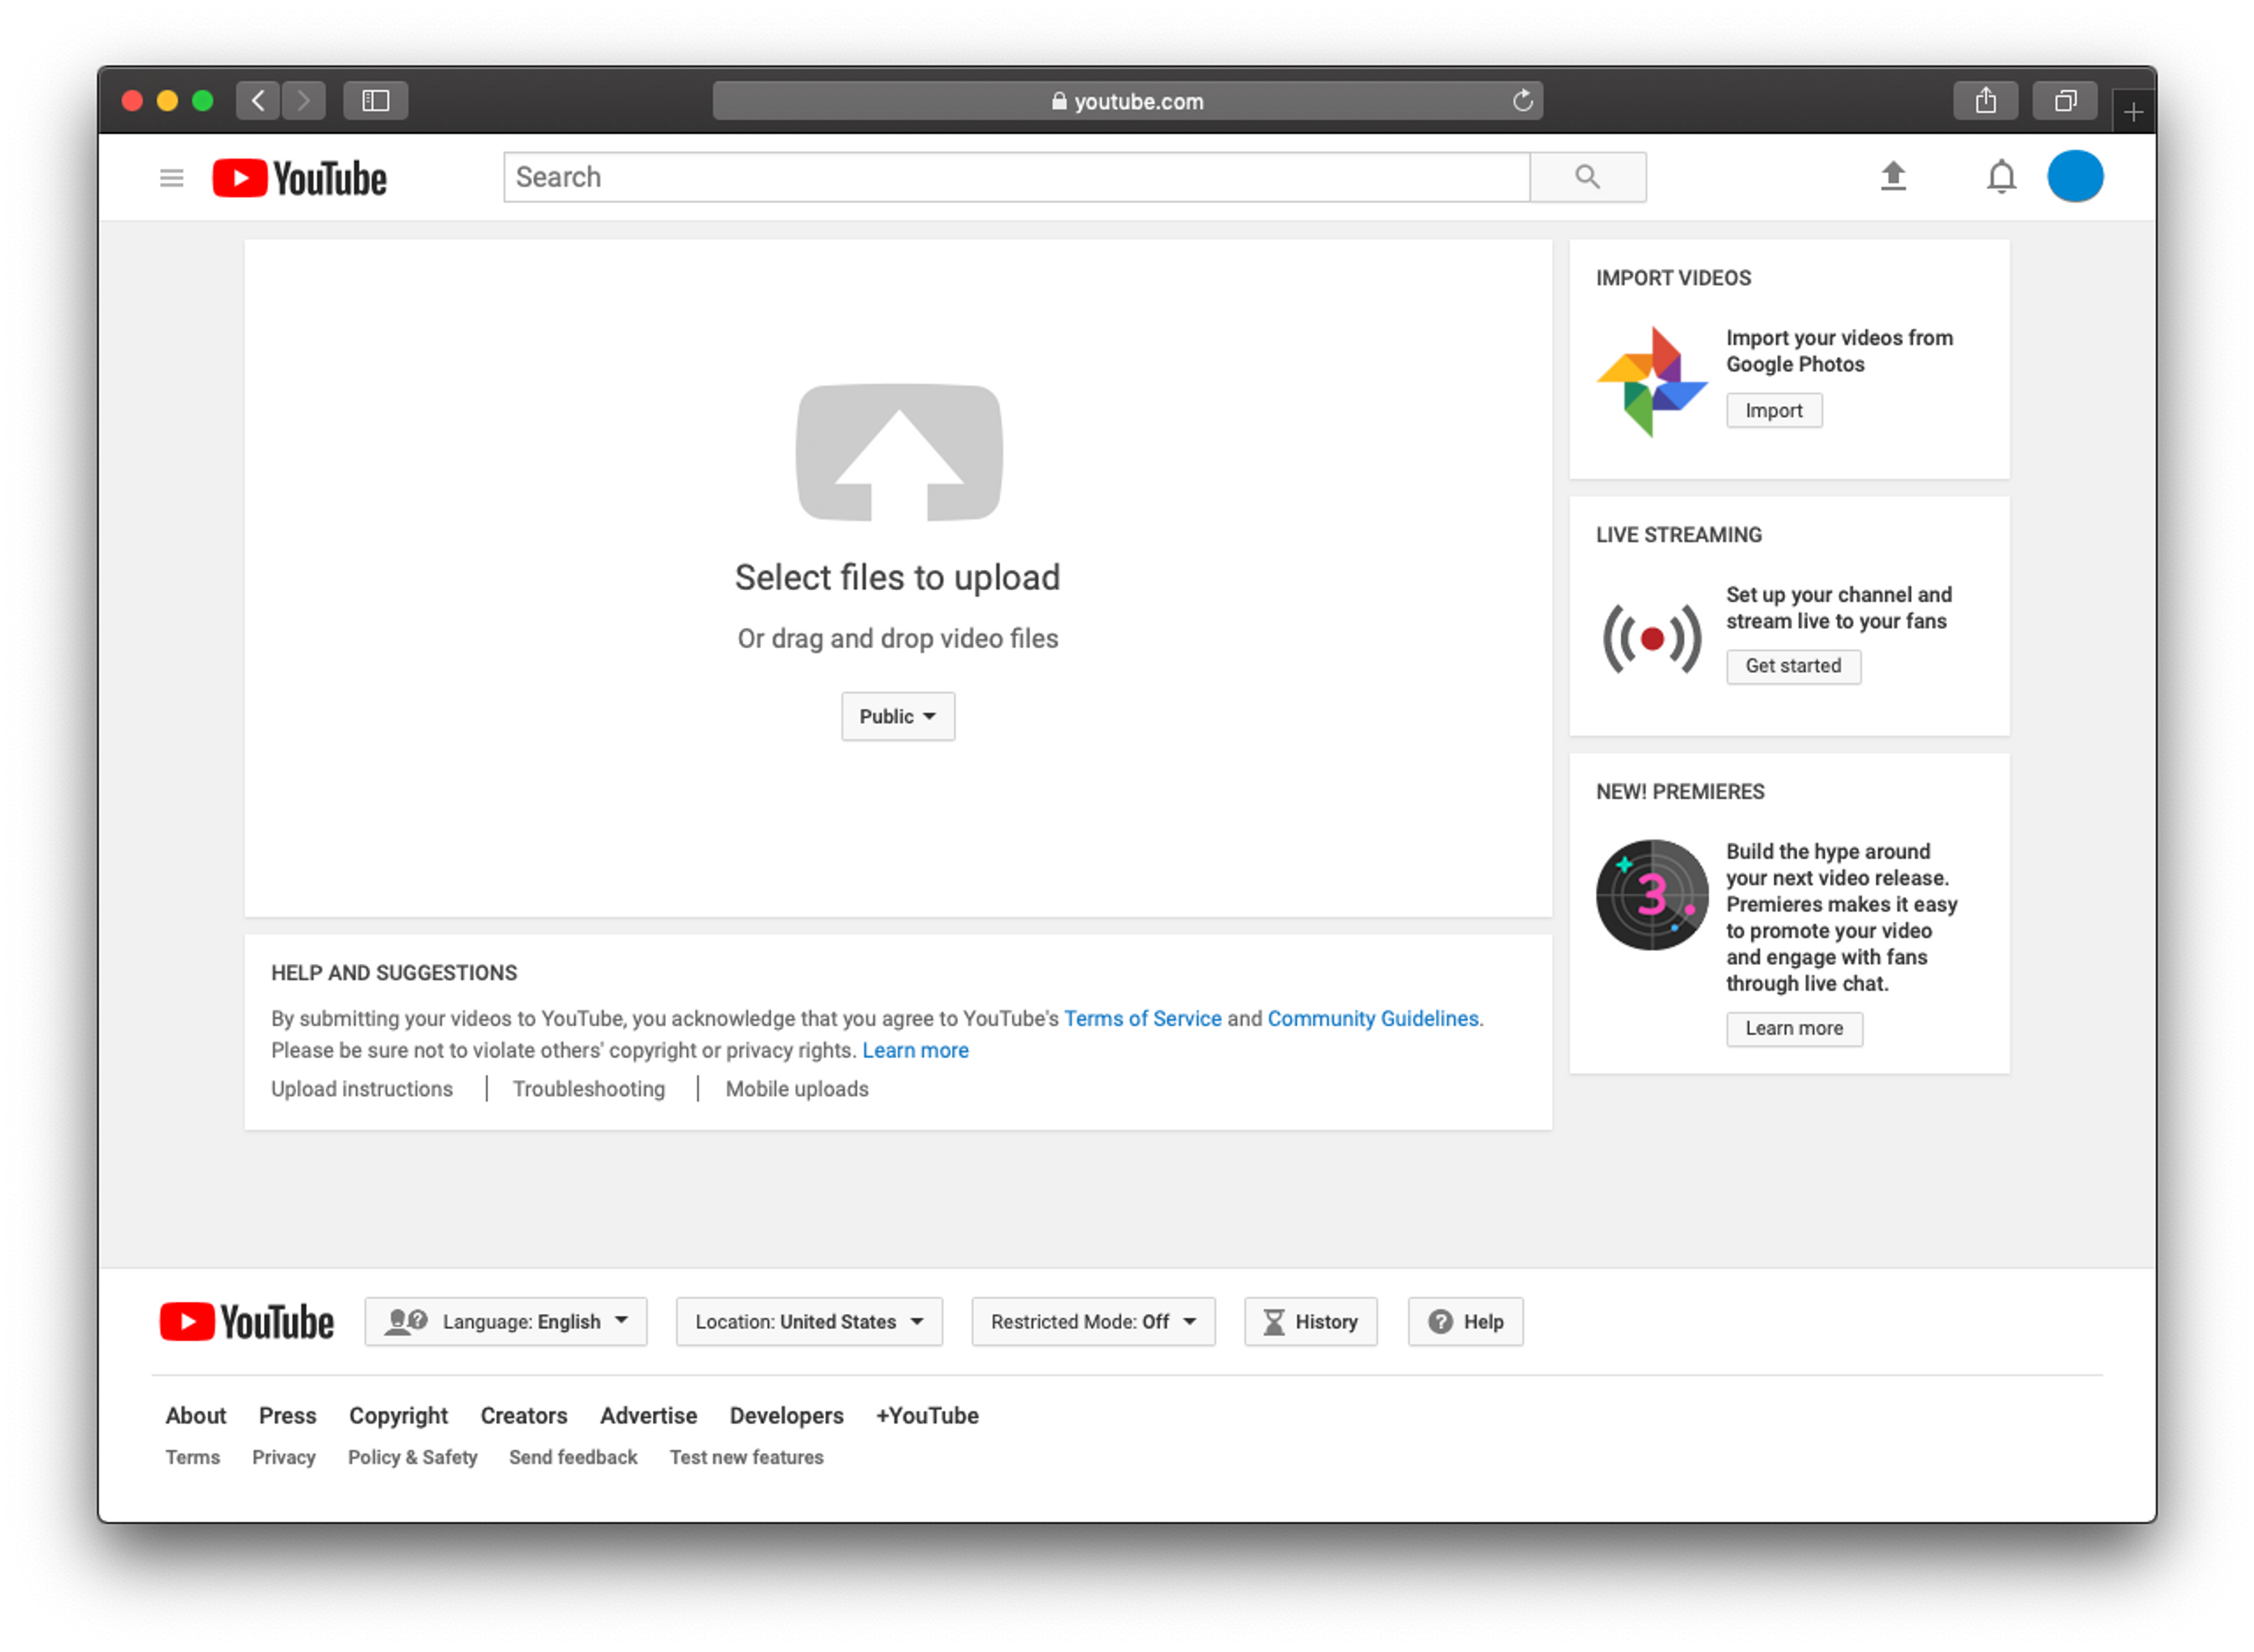
Task: Open the Terms of Service link
Action: 1142,1018
